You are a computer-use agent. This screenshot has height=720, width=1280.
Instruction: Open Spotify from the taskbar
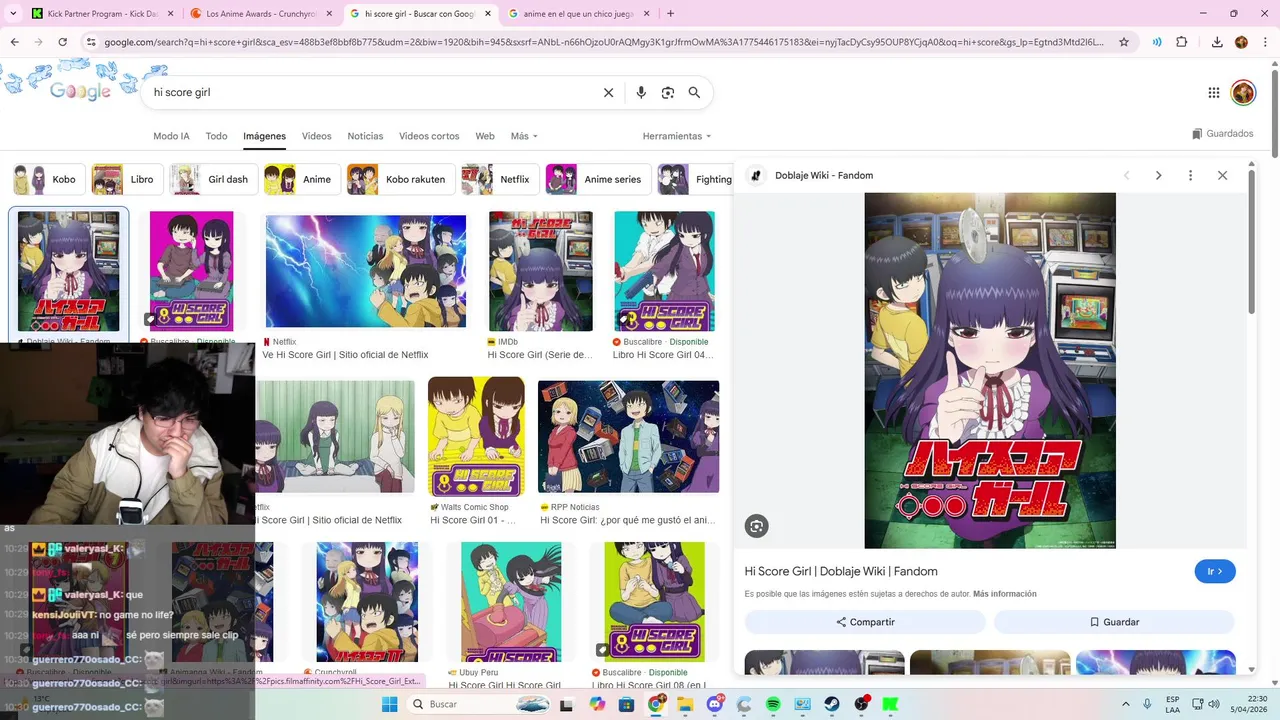pyautogui.click(x=773, y=705)
